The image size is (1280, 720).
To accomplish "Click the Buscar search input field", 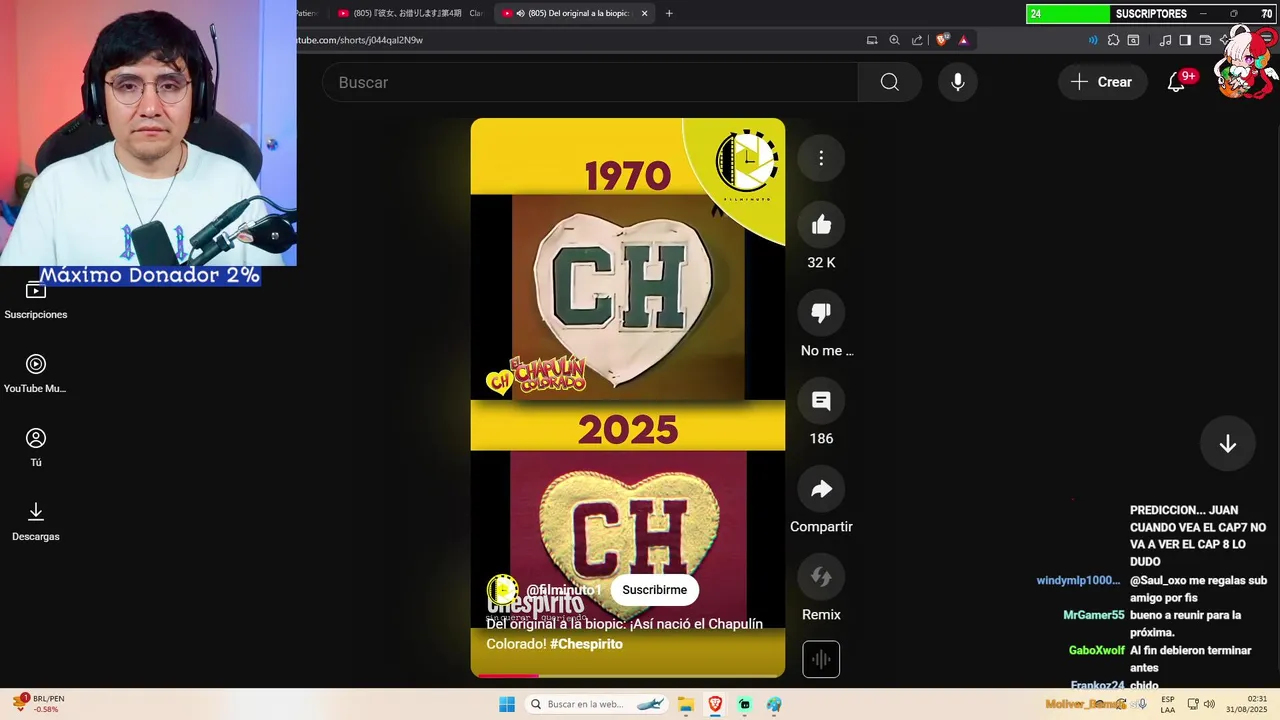I will pos(590,82).
